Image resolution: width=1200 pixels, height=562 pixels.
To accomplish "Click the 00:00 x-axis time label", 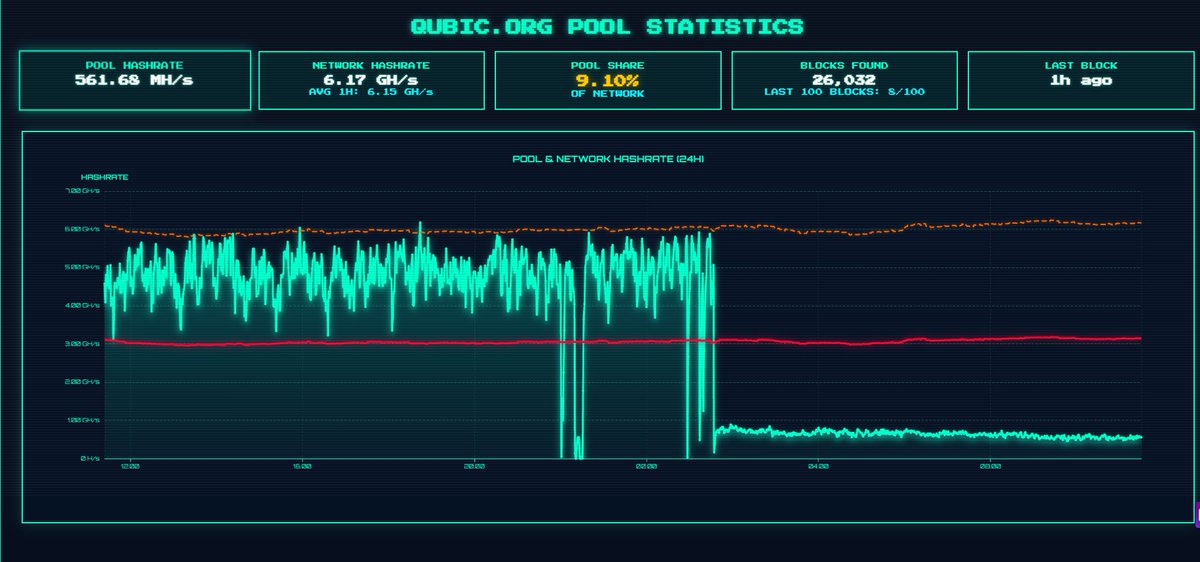I will [x=646, y=466].
